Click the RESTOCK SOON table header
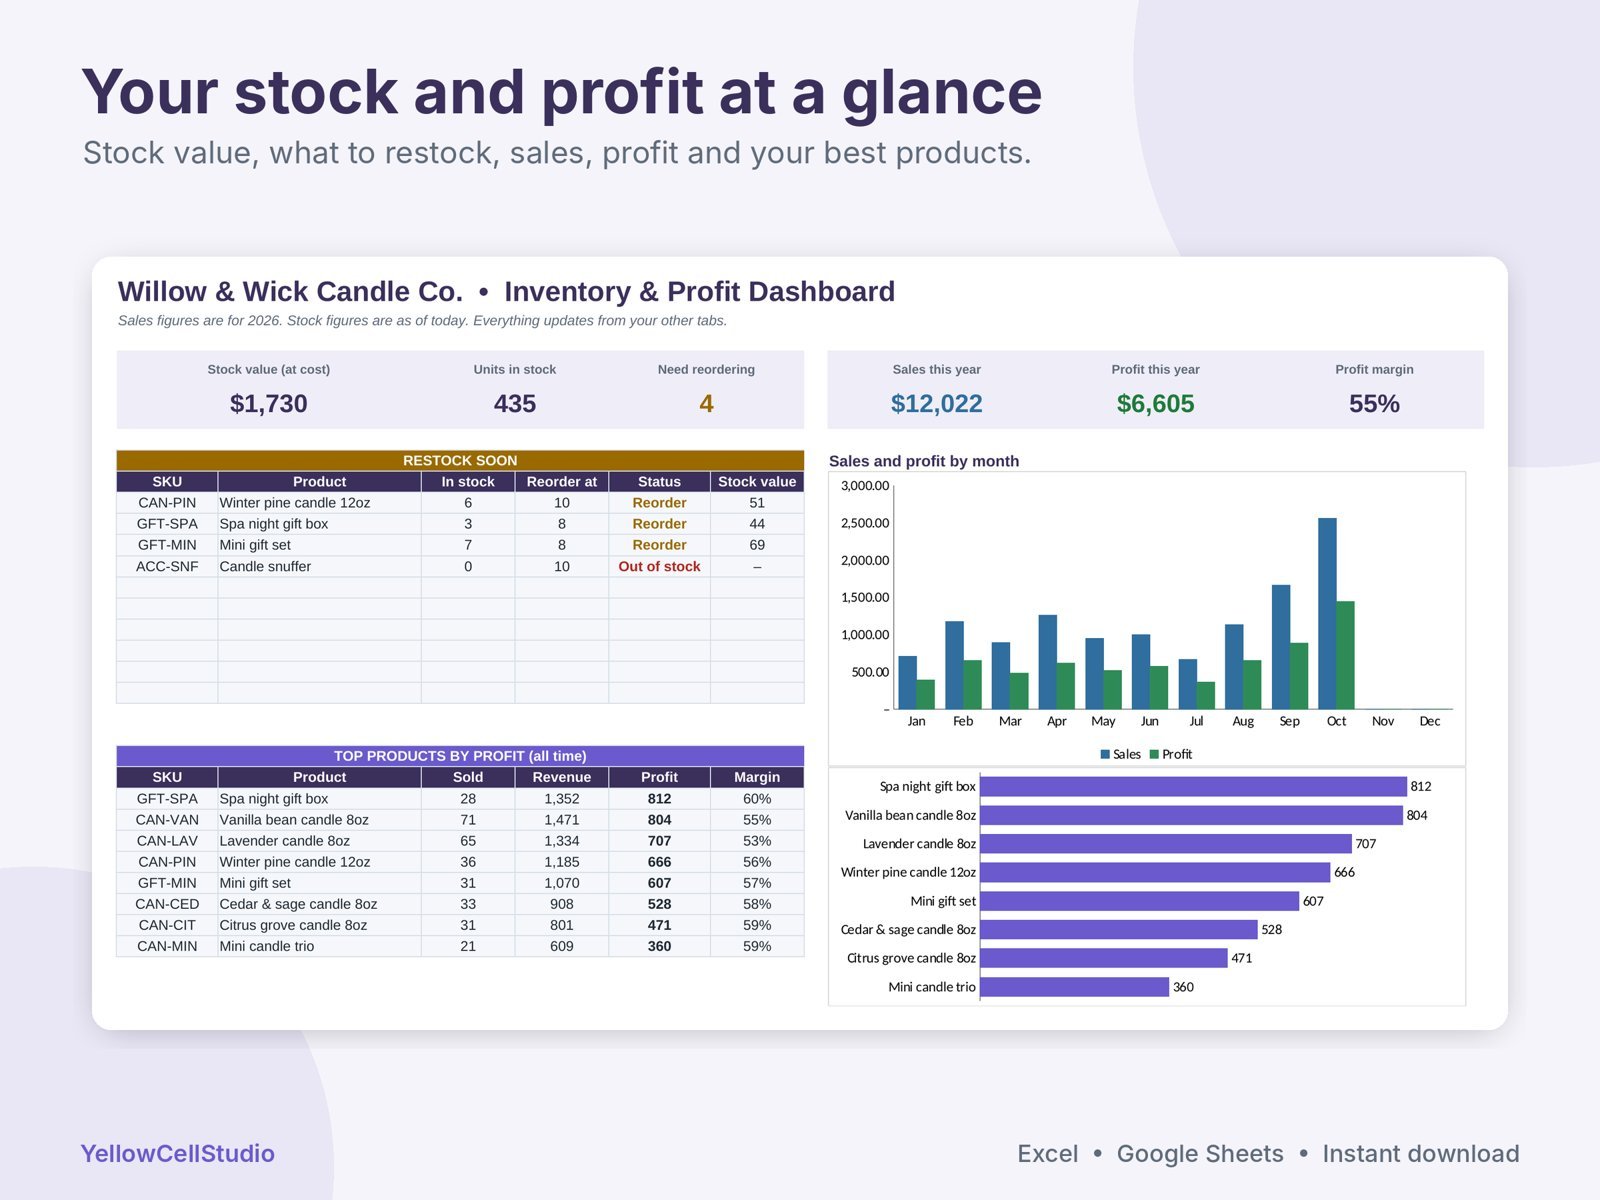1600x1200 pixels. [x=460, y=460]
